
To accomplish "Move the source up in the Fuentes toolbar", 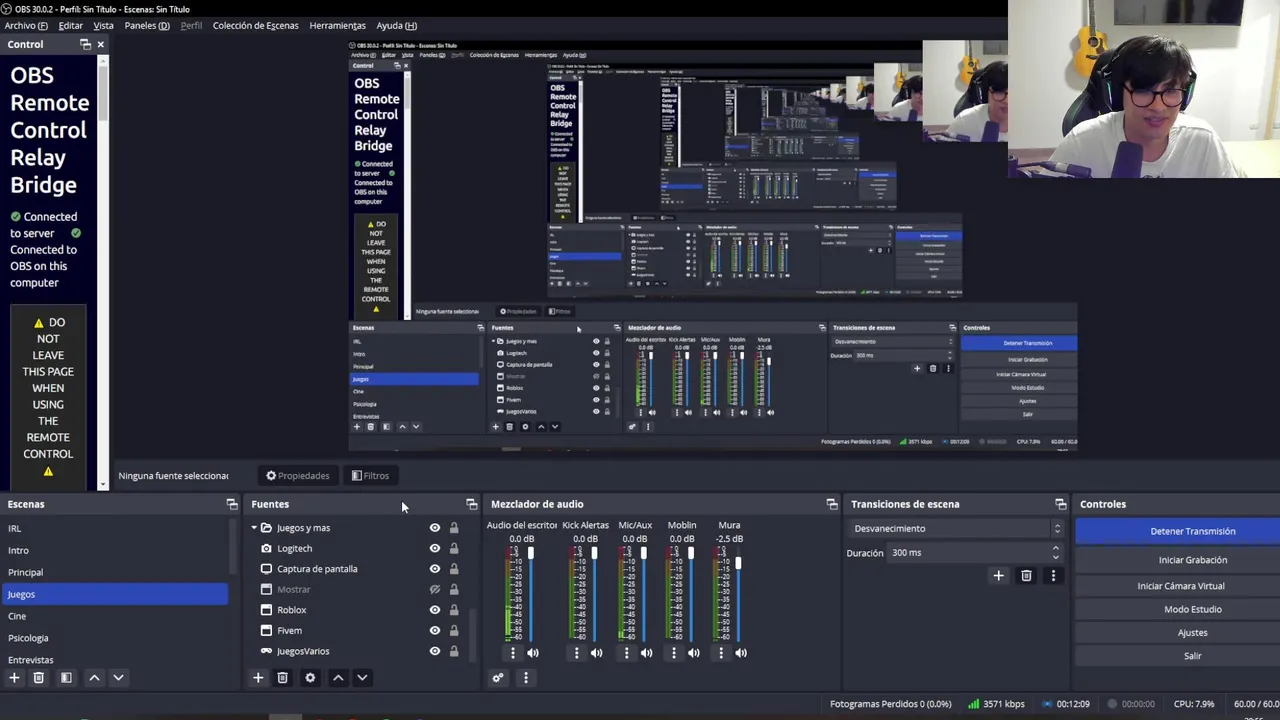I will click(x=338, y=678).
